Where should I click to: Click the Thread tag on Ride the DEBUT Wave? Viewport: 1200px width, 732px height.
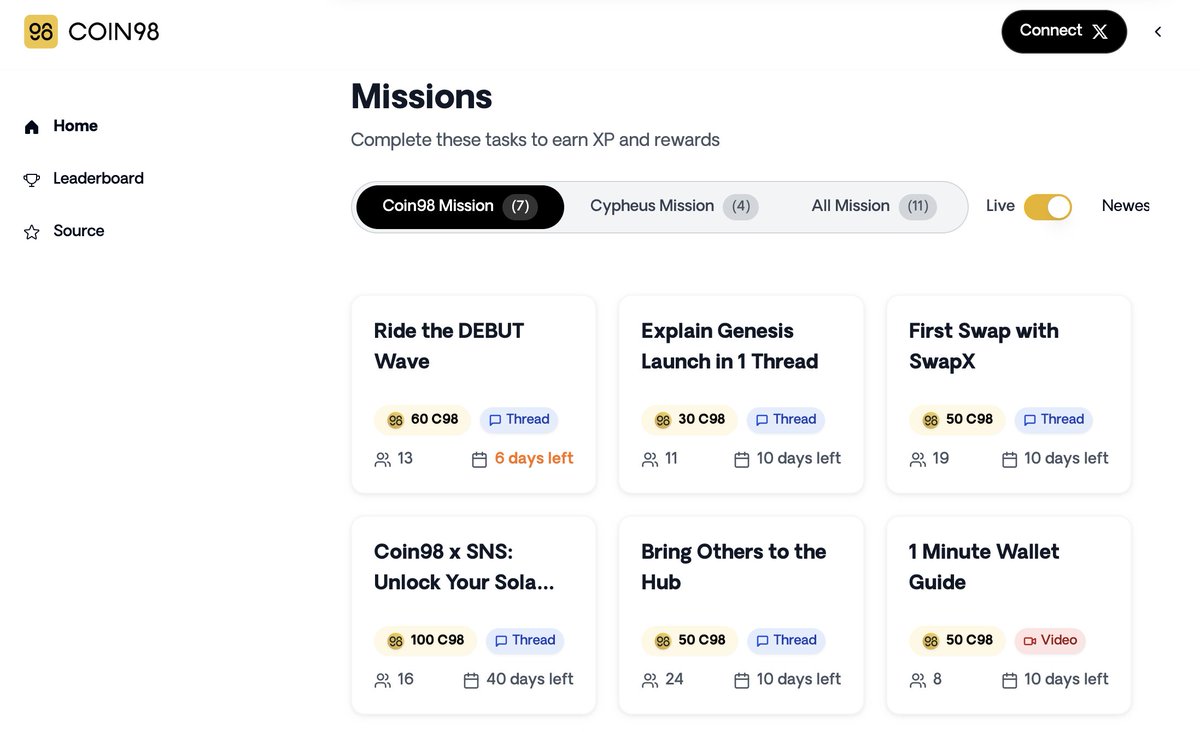point(519,419)
